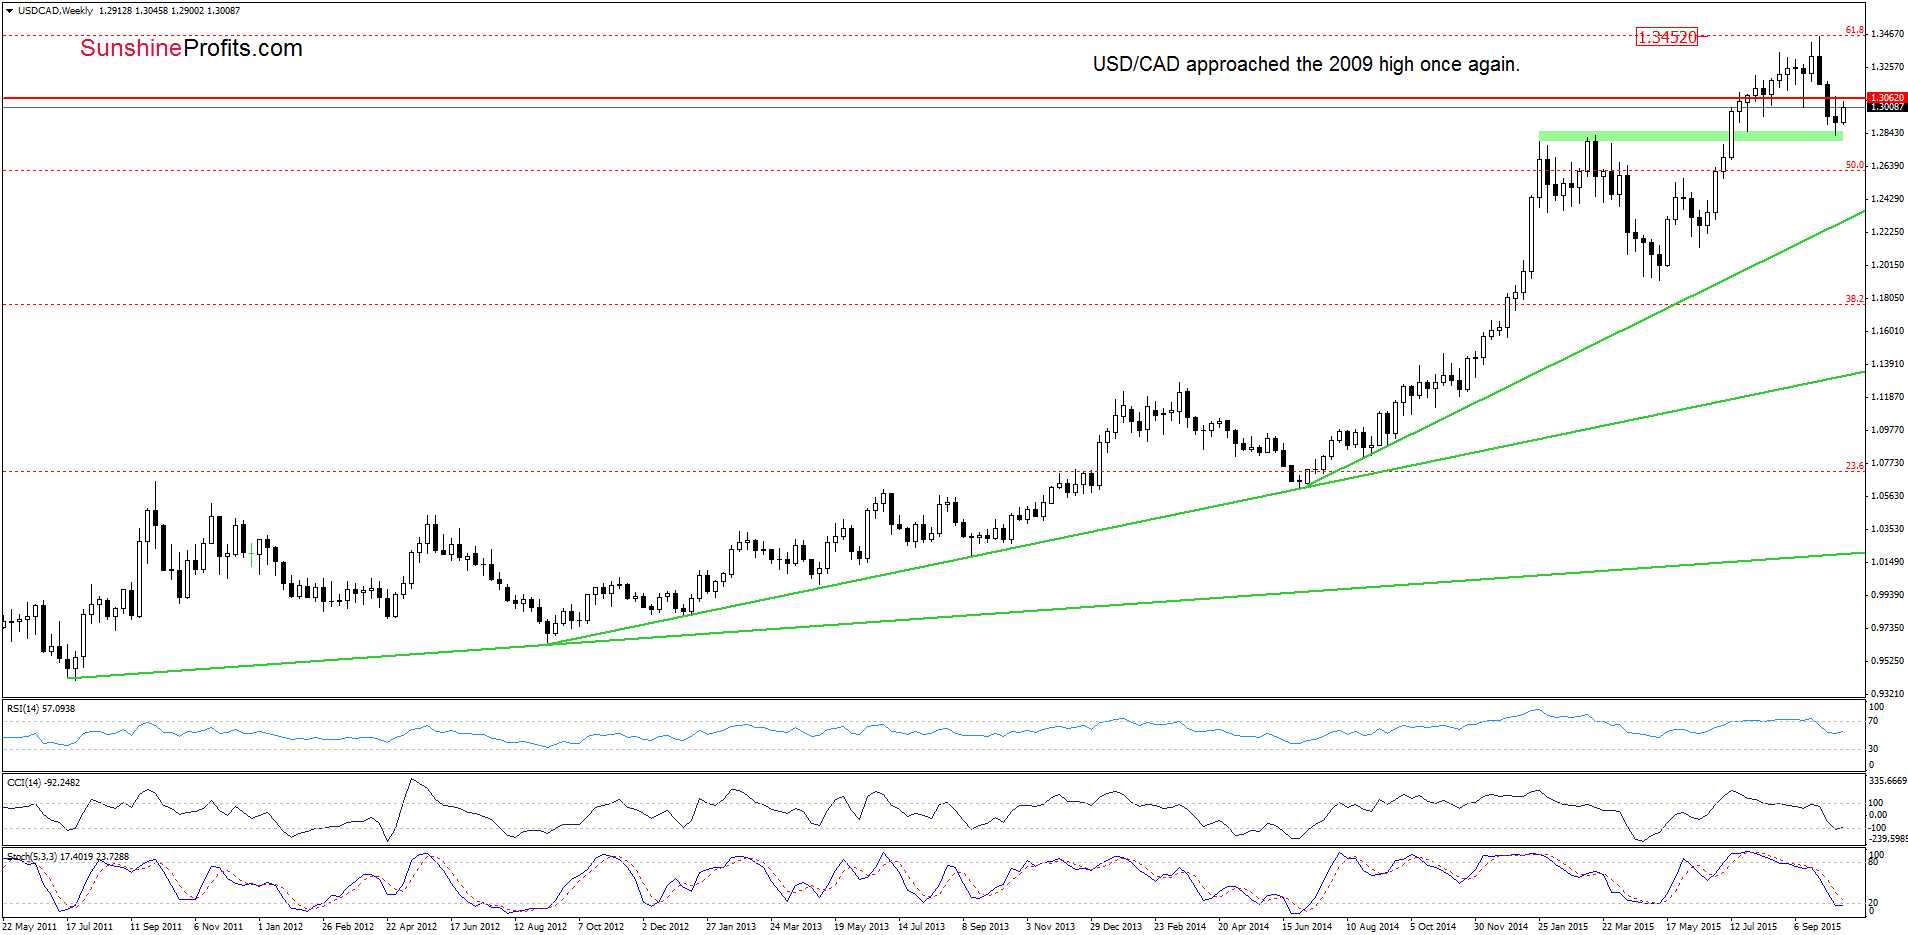Click the 1.07730 price axis value
This screenshot has height=935, width=1908.
[x=1887, y=463]
